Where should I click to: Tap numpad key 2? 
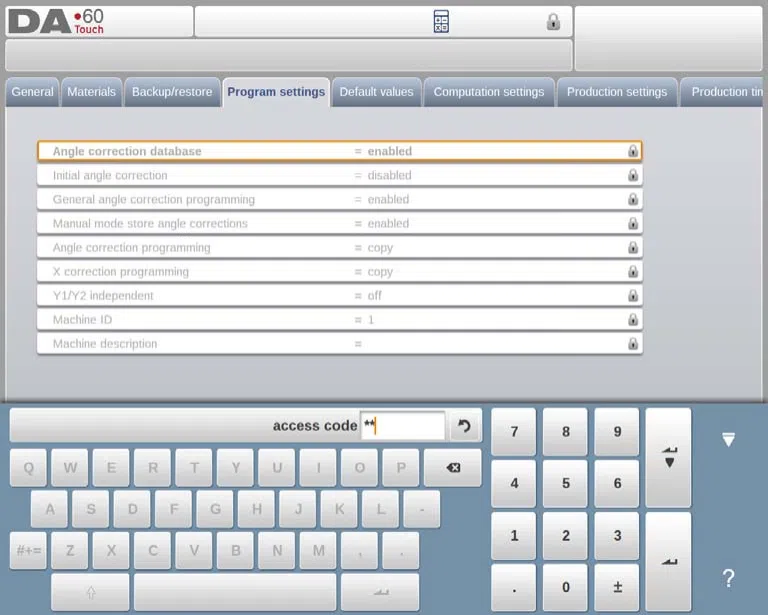[x=565, y=536]
